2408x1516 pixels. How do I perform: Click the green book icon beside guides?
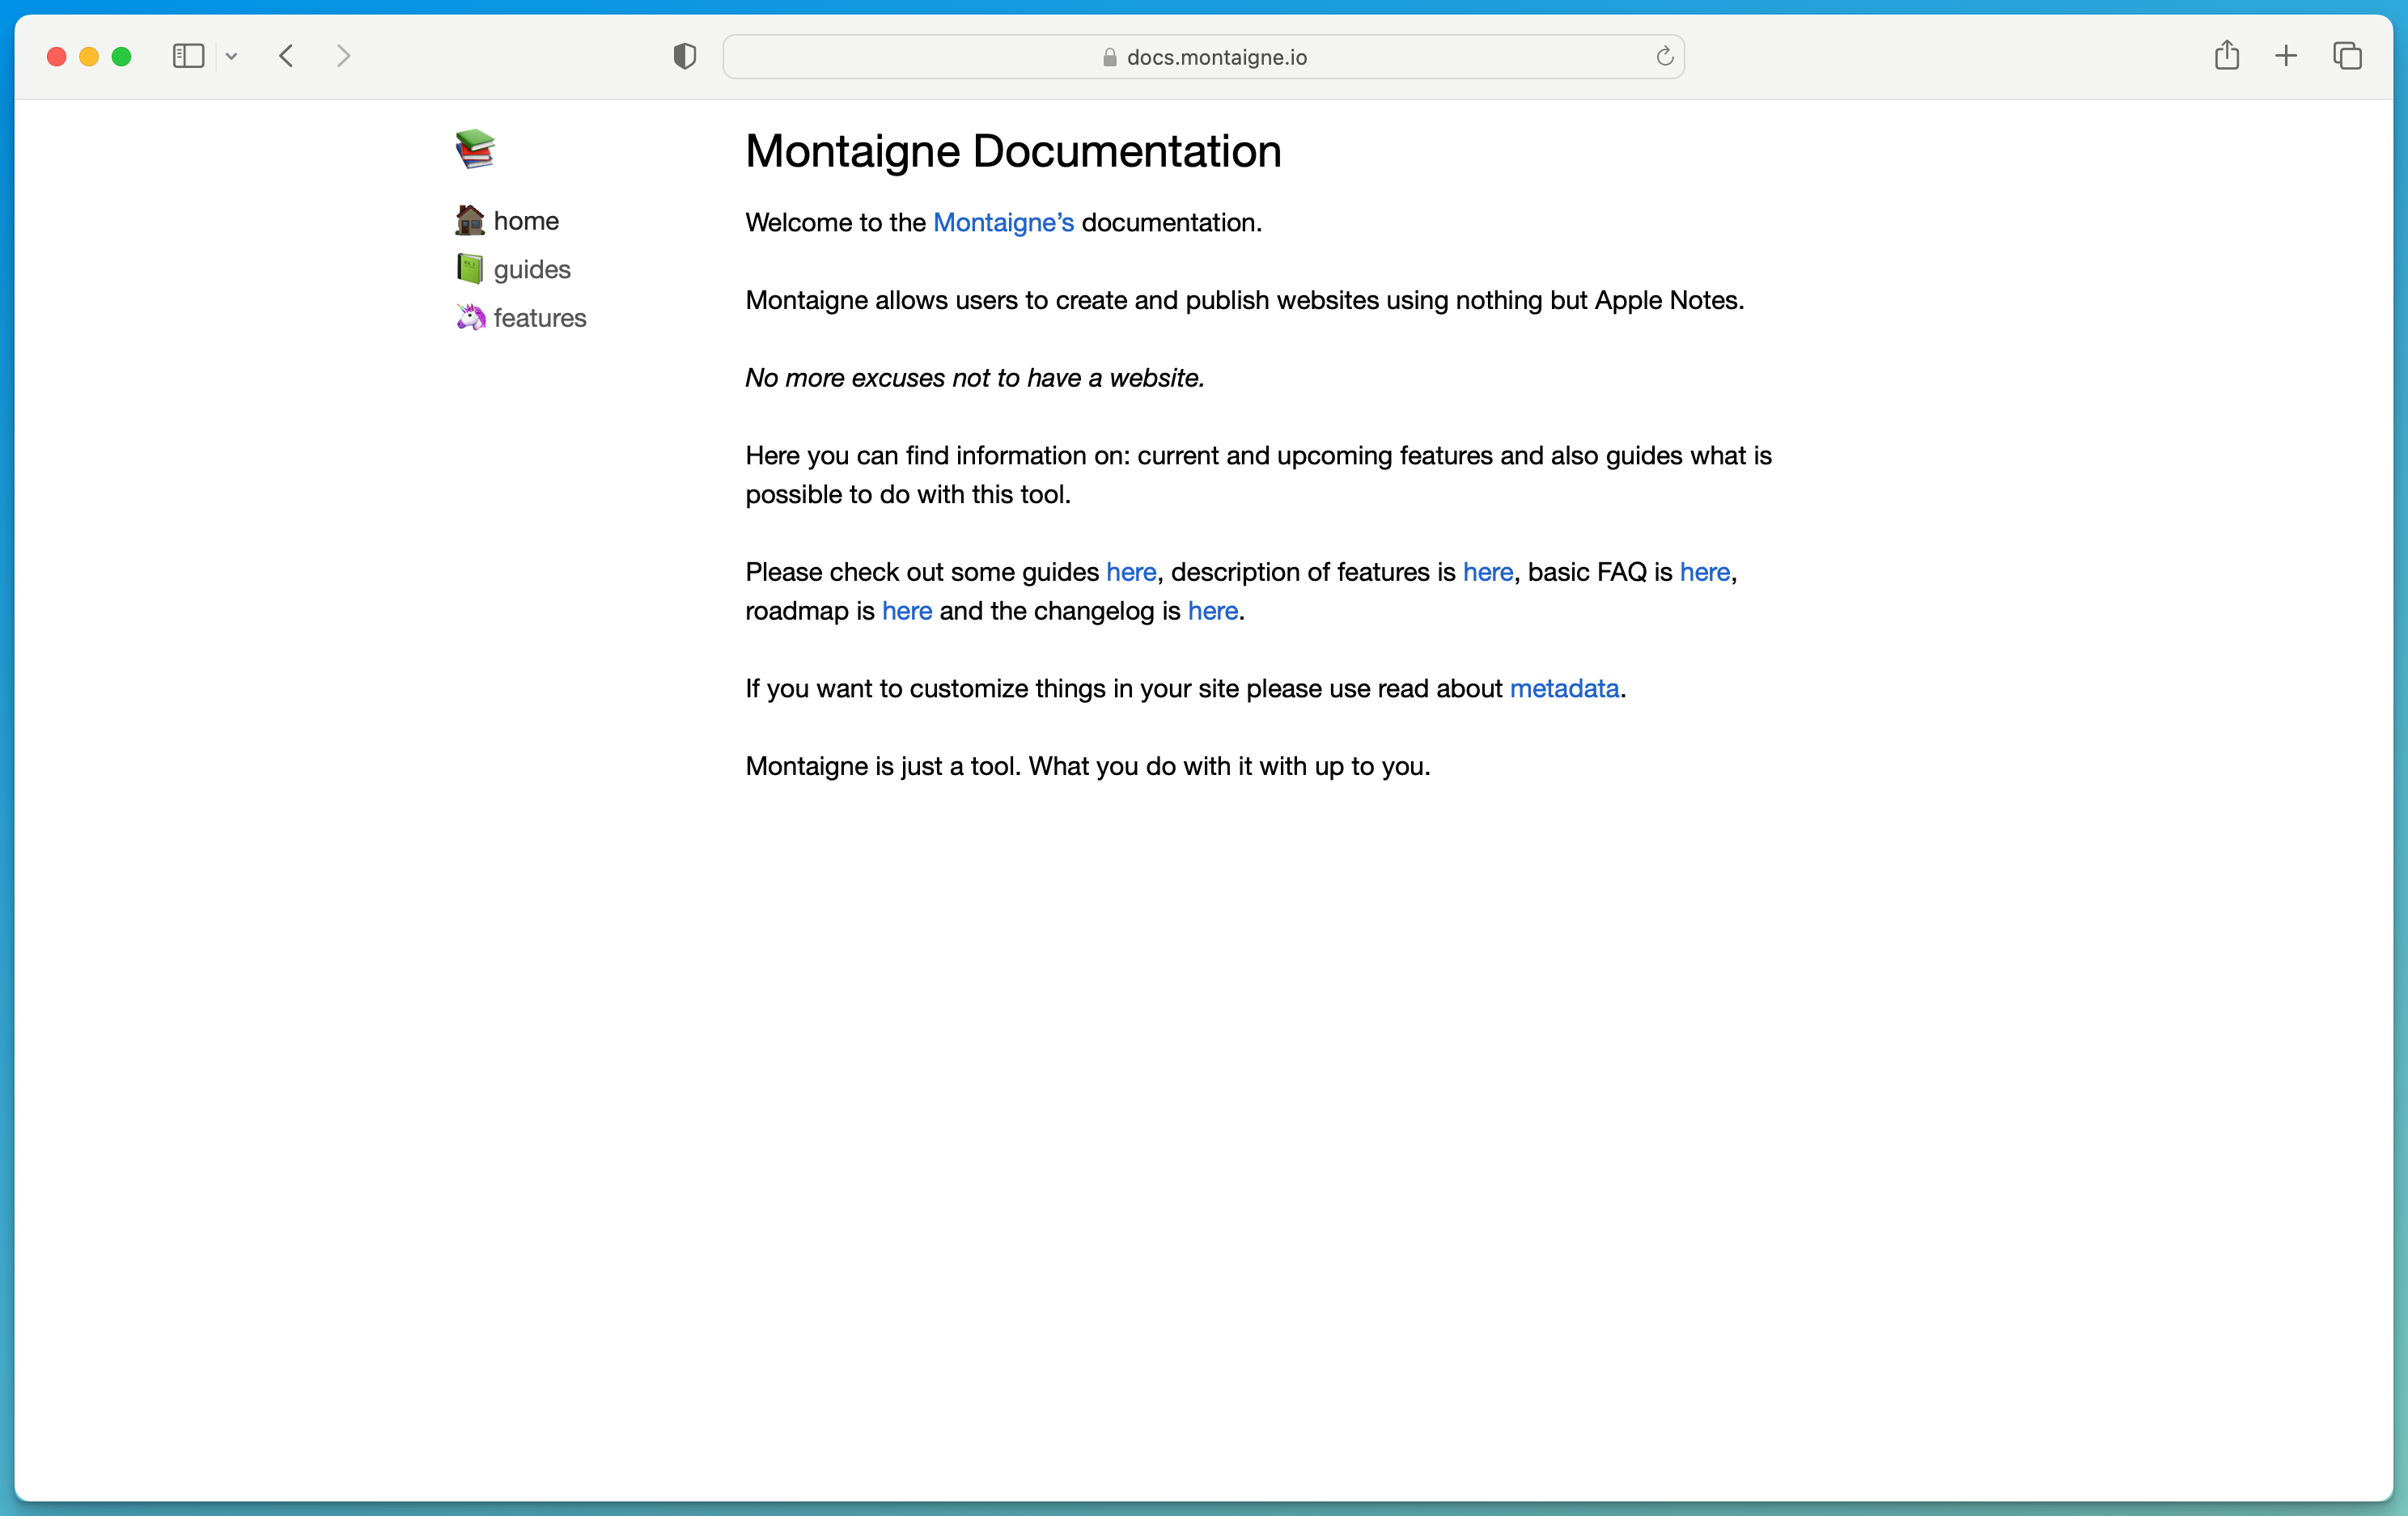[470, 269]
